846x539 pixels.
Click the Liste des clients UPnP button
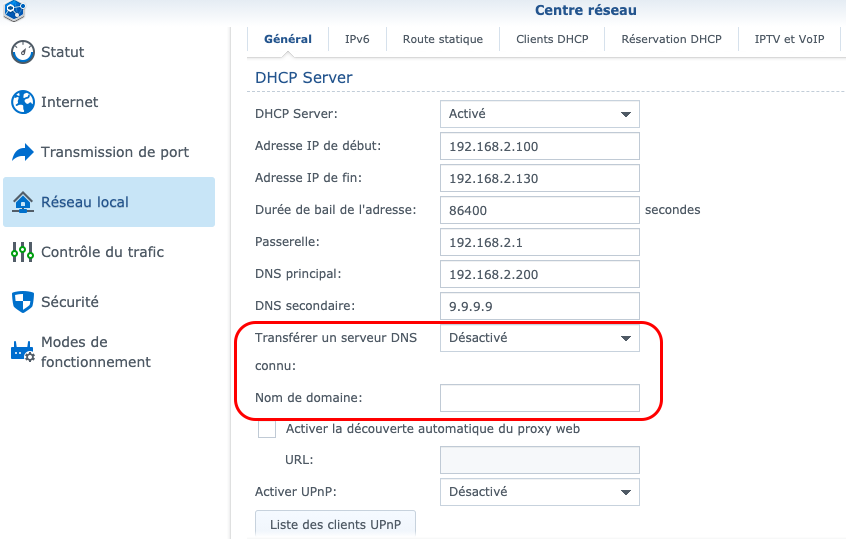coord(335,525)
